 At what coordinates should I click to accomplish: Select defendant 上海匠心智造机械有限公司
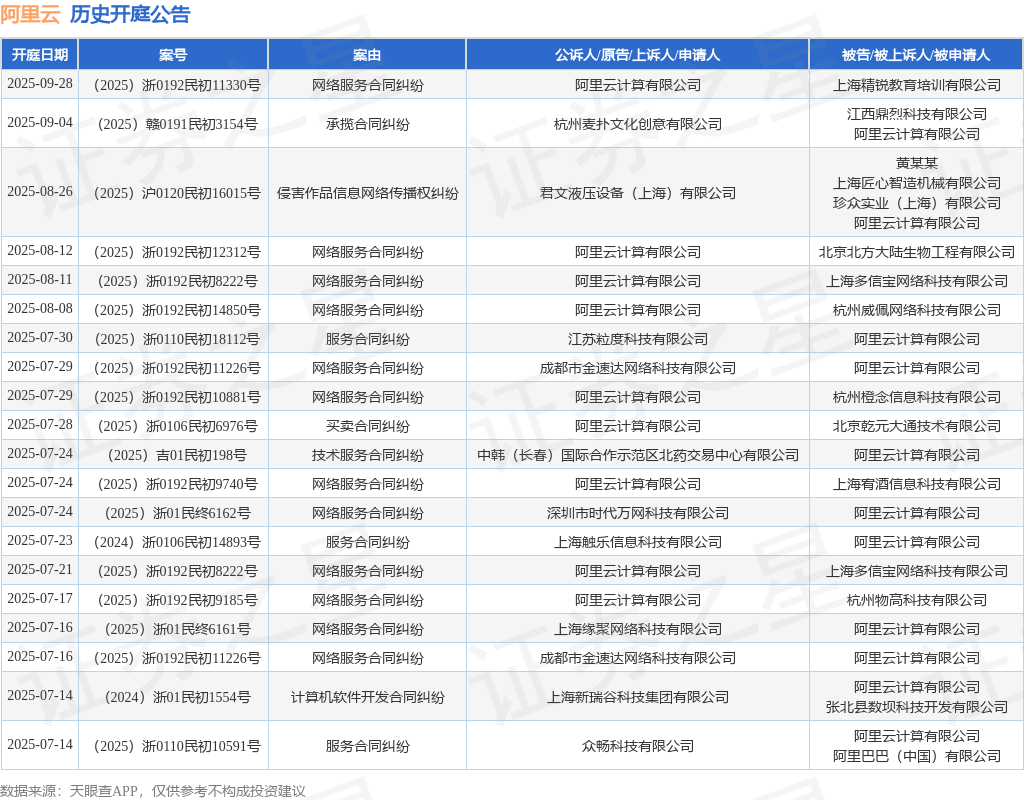tap(916, 183)
